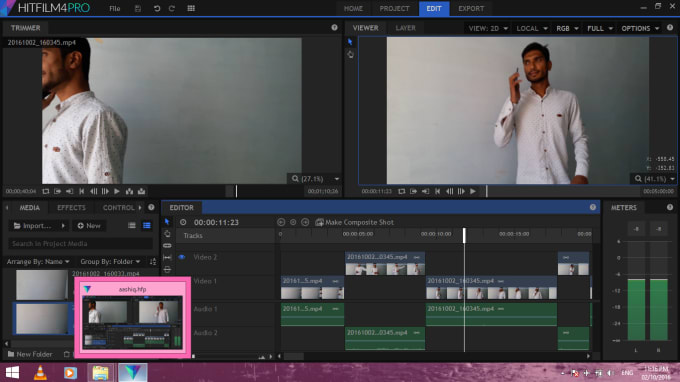Jump to start in the Viewer
680x382 pixels.
(438, 191)
